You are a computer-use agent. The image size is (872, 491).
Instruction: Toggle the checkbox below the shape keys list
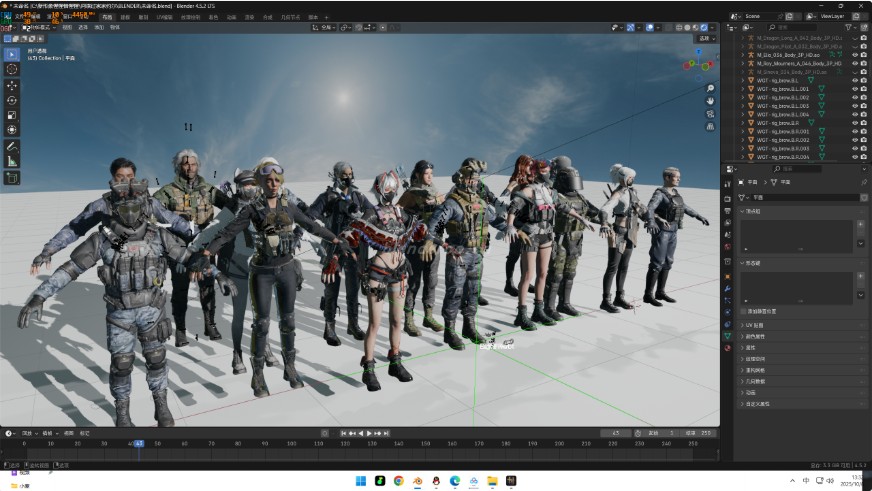pyautogui.click(x=744, y=311)
